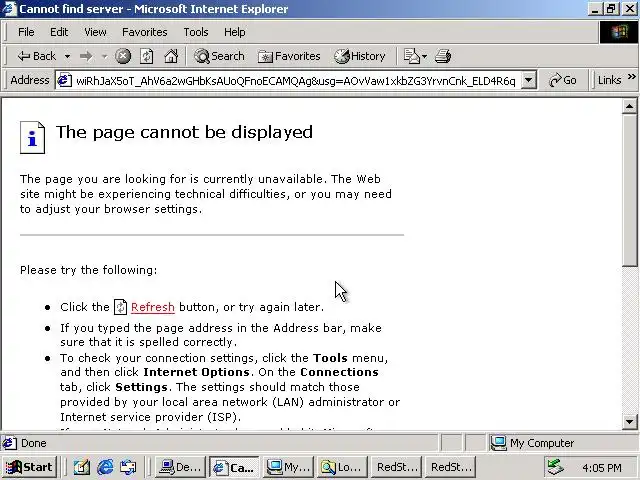The height and width of the screenshot is (480, 640).
Task: Expand the Address bar dropdown list
Action: tap(528, 80)
